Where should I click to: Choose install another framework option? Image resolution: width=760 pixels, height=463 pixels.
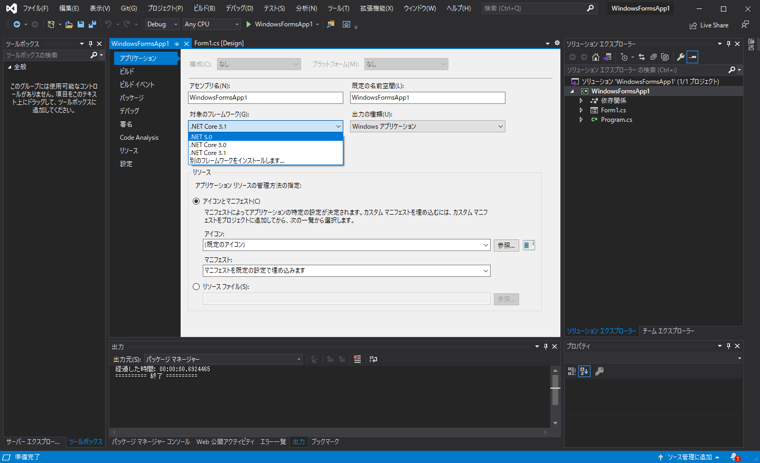pos(266,160)
